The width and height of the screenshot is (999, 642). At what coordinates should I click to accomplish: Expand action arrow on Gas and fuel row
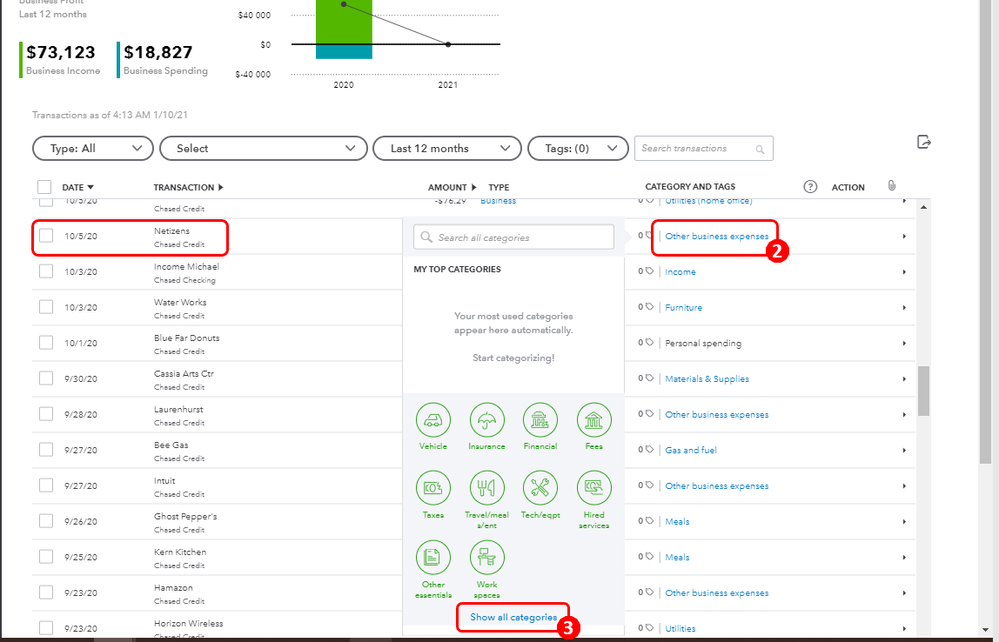point(904,450)
